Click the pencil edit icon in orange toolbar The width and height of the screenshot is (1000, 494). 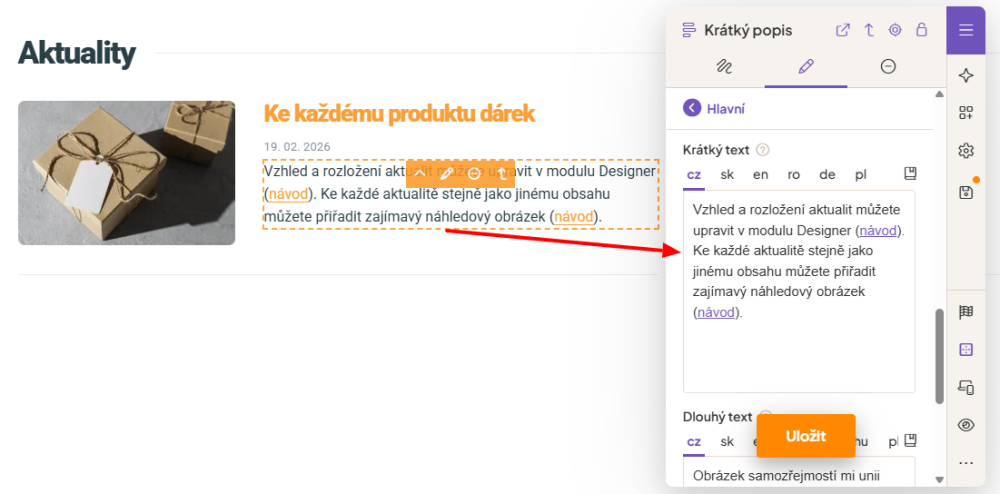pos(446,174)
